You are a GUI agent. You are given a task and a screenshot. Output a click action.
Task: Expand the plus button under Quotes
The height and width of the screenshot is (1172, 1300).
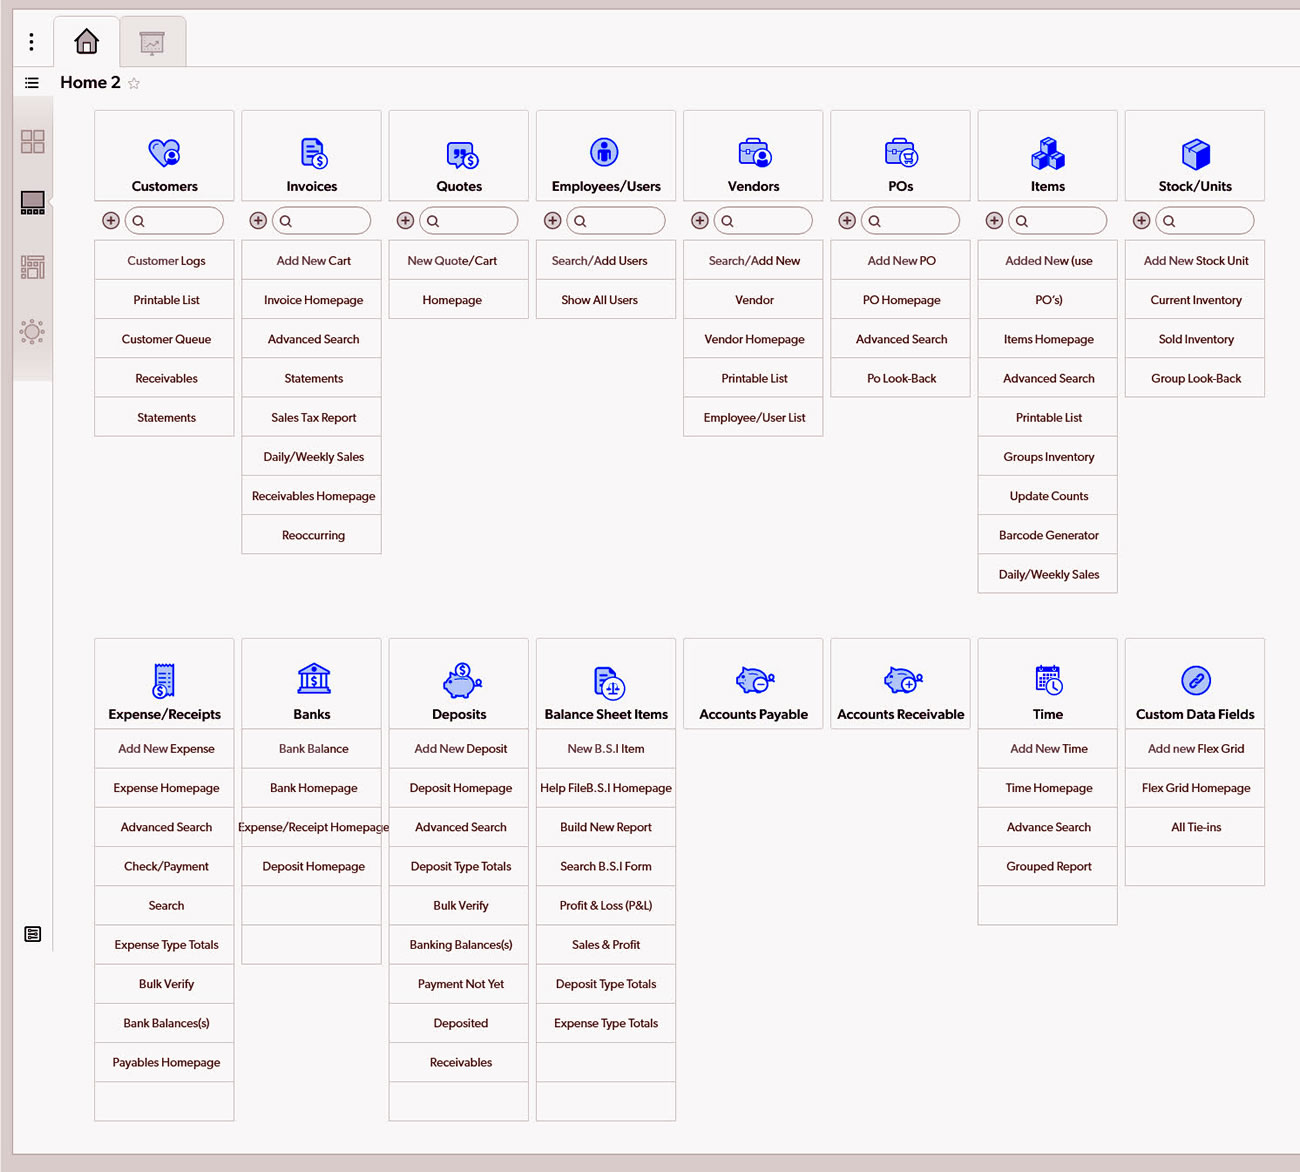(x=405, y=221)
